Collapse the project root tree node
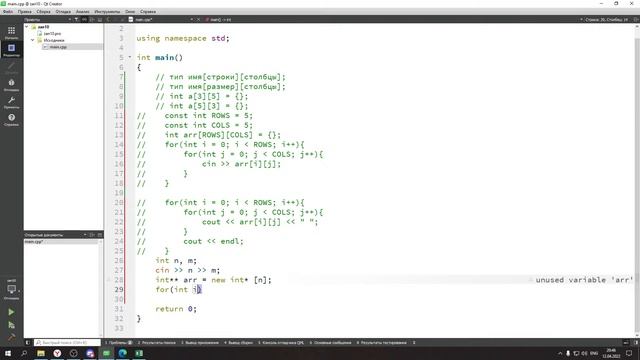640x360 pixels. click(x=27, y=27)
